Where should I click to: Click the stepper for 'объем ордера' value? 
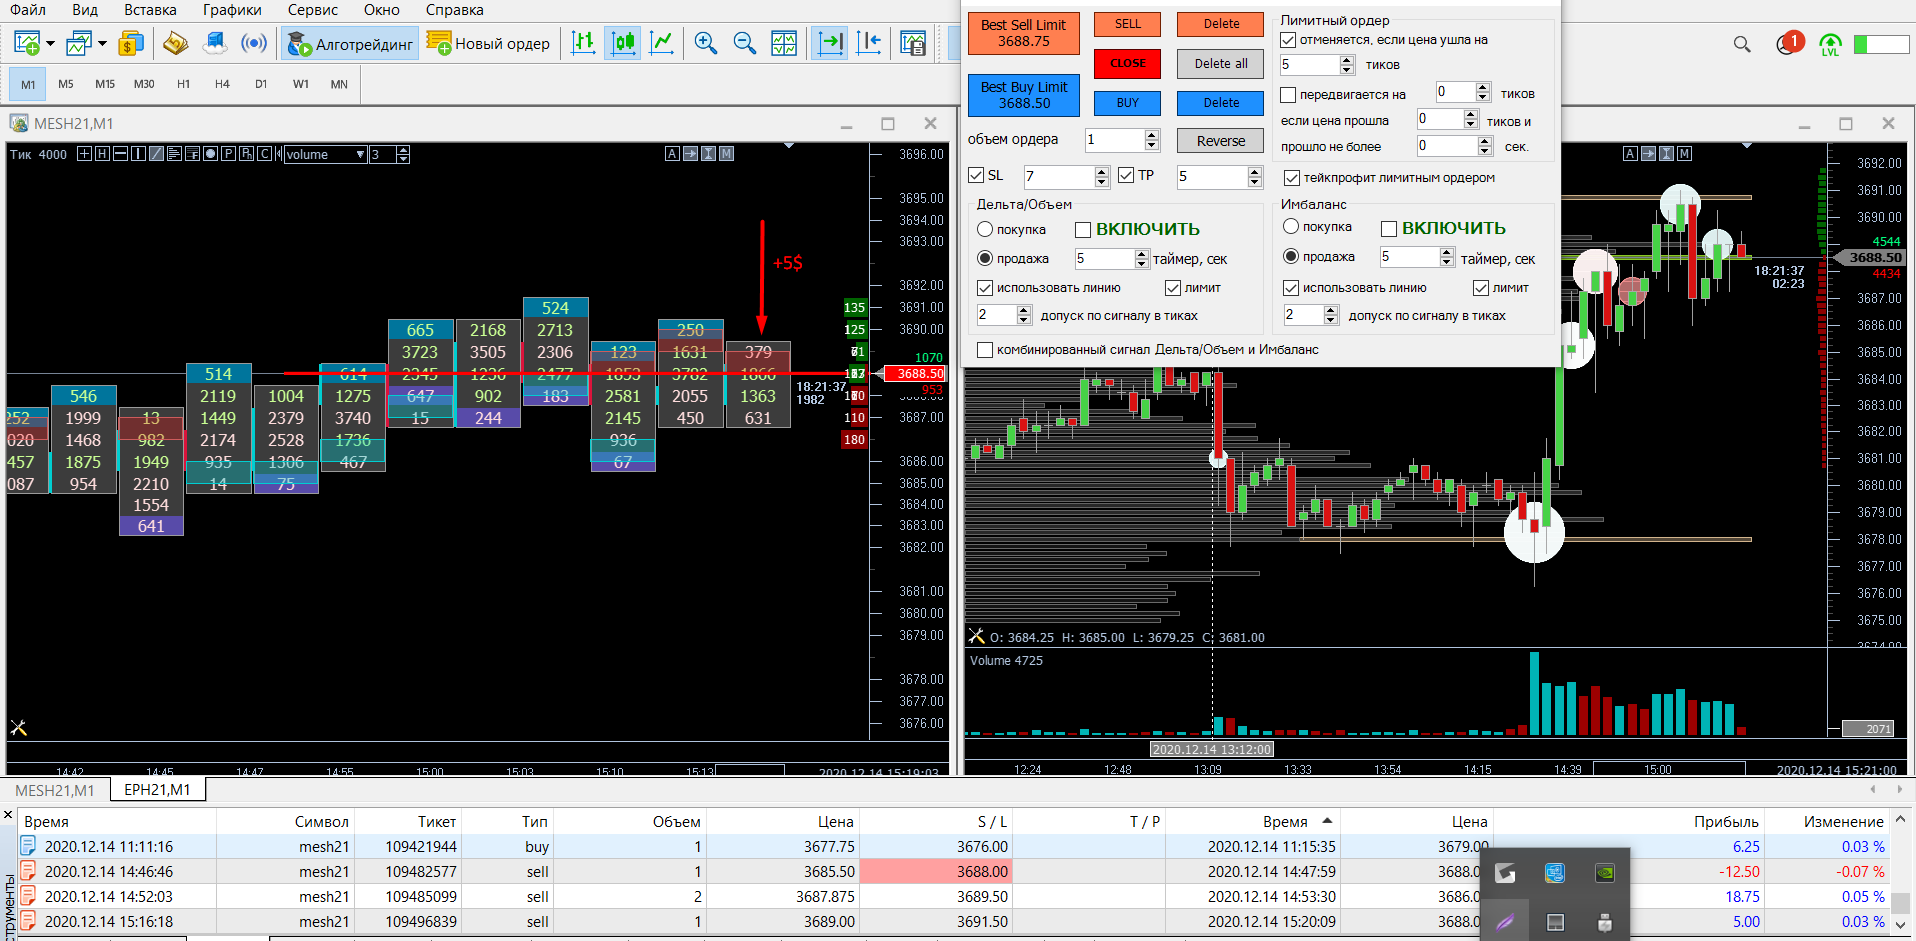1152,140
